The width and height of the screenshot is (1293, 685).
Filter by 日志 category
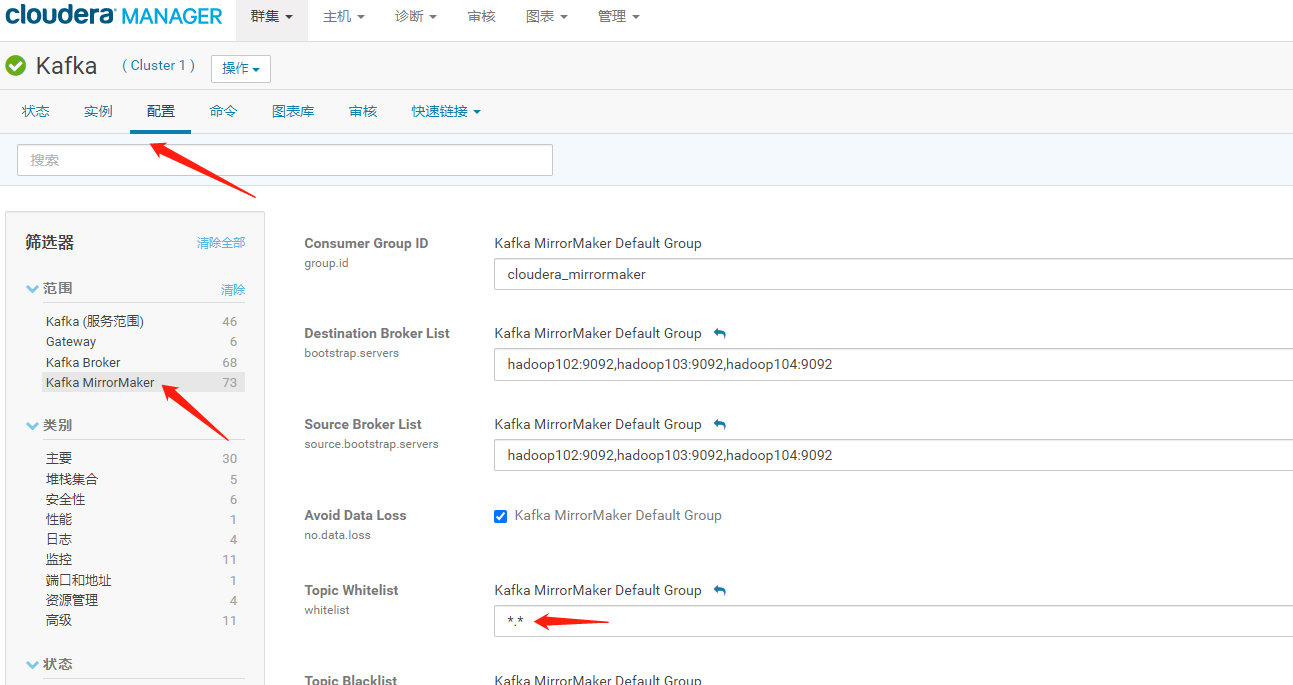[x=59, y=539]
